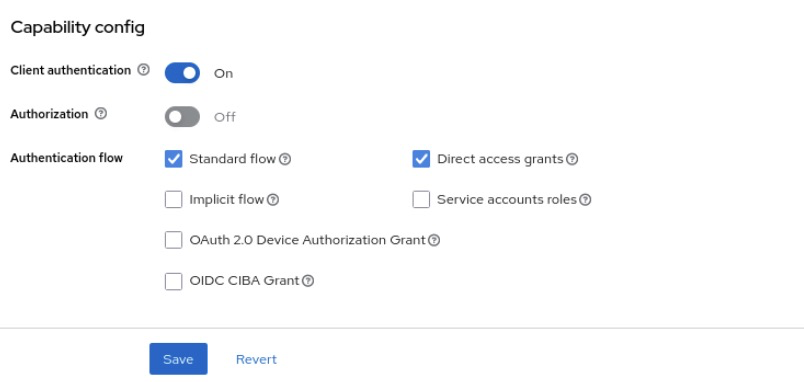Check the OIDC CIBA Grant checkbox
The image size is (804, 382).
point(173,281)
